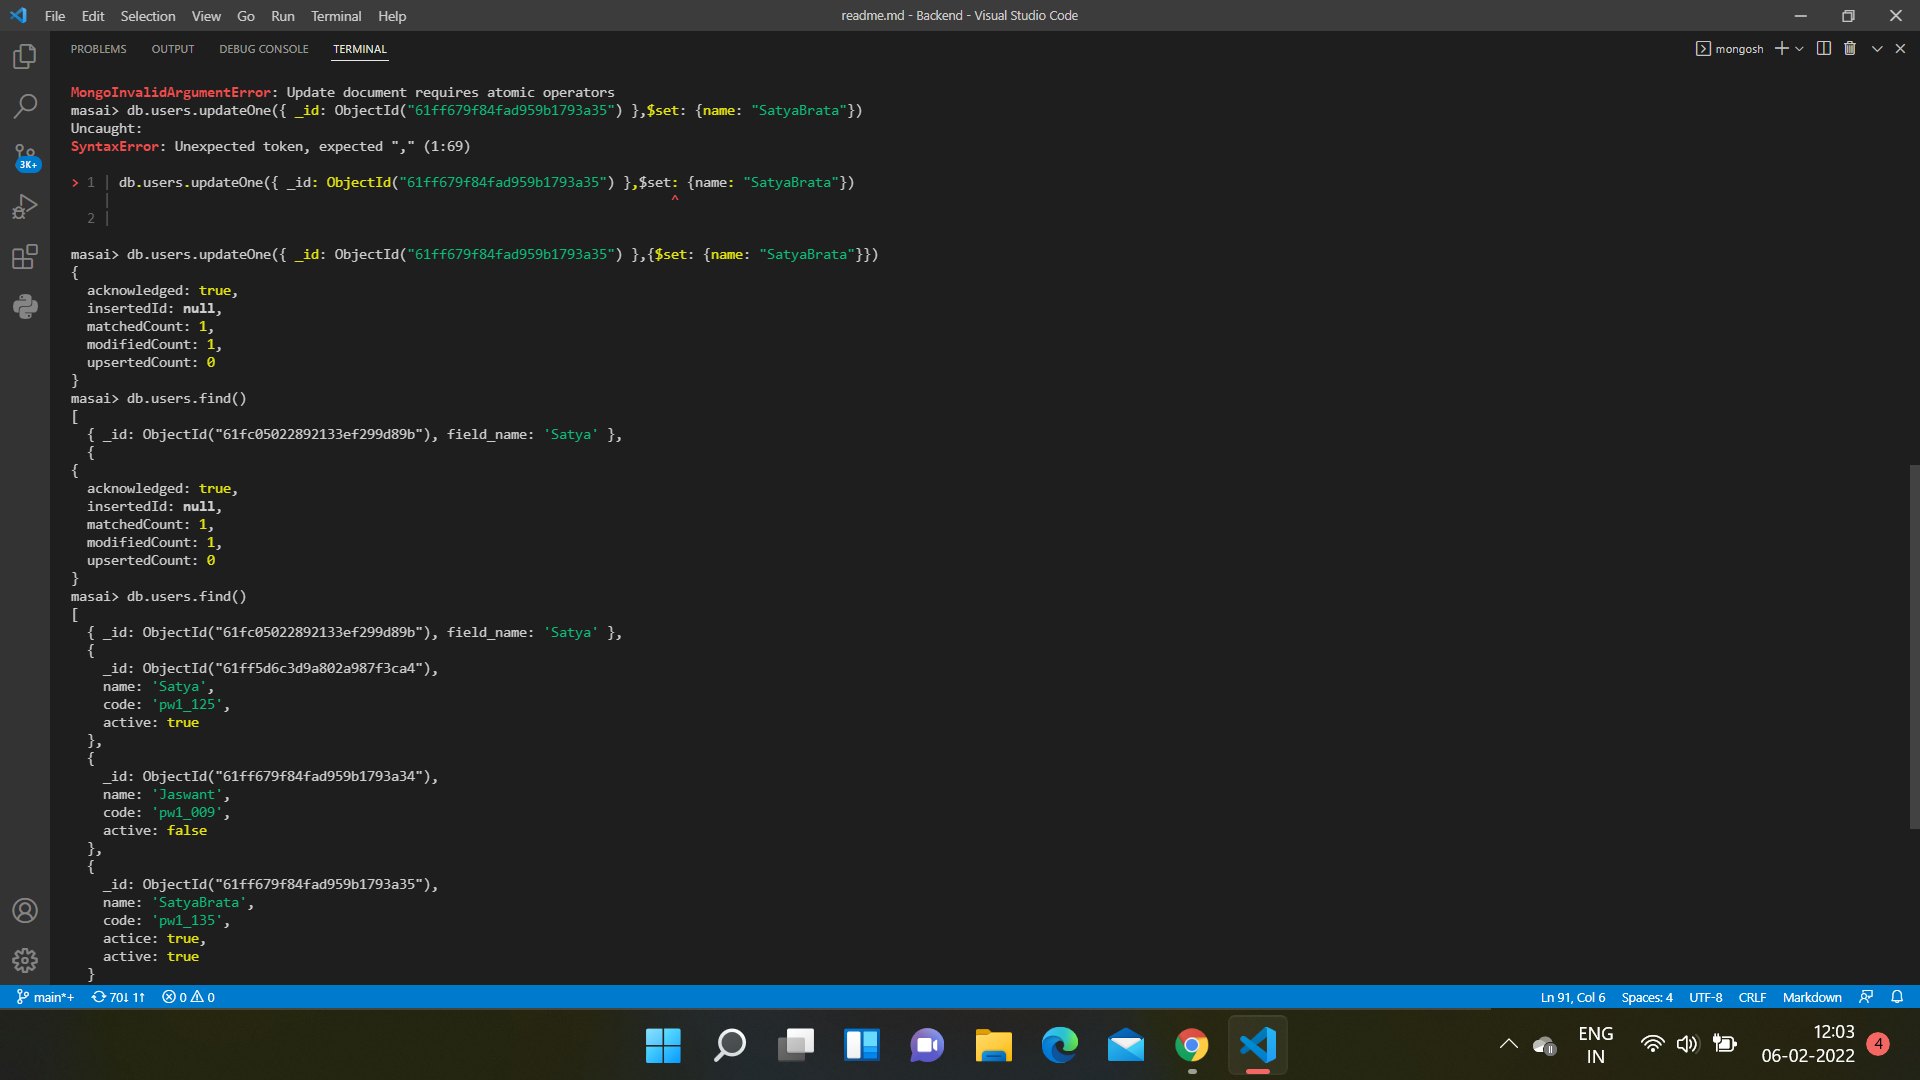Change the Markdown language mode

point(1812,997)
